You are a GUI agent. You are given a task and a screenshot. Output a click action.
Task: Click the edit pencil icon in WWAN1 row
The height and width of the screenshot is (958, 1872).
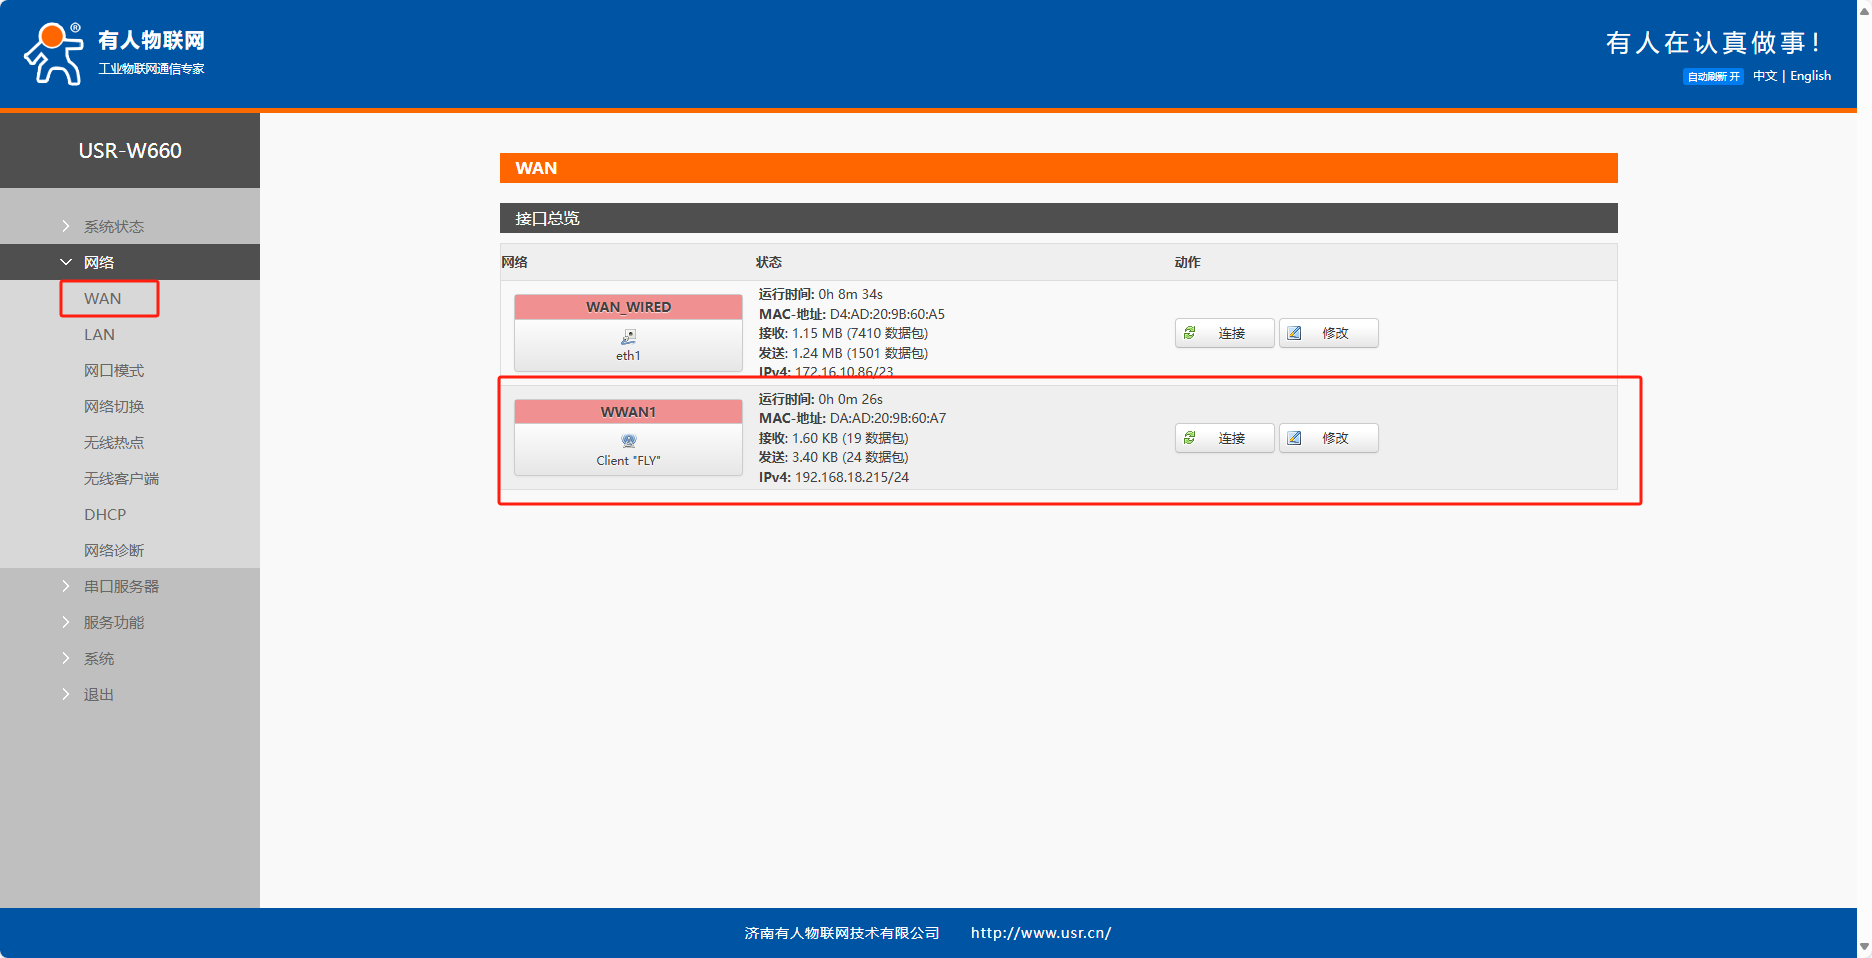pyautogui.click(x=1294, y=438)
